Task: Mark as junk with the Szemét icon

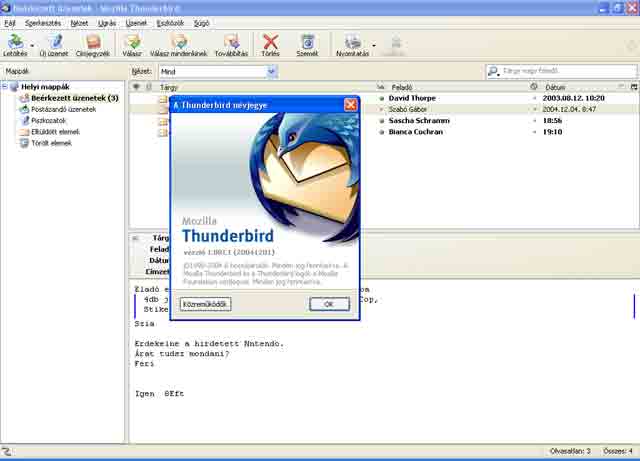Action: (307, 45)
